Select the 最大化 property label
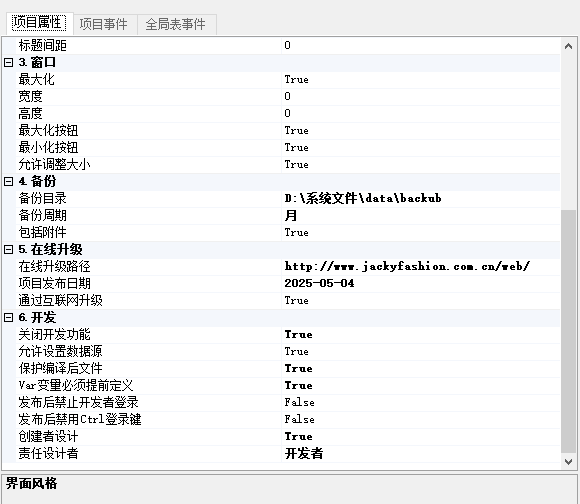This screenshot has height=504, width=580. pos(37,80)
